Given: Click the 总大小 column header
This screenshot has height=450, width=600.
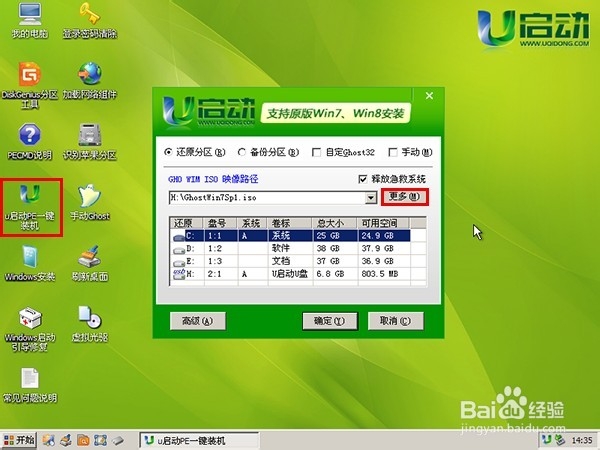Looking at the screenshot, I should [335, 223].
